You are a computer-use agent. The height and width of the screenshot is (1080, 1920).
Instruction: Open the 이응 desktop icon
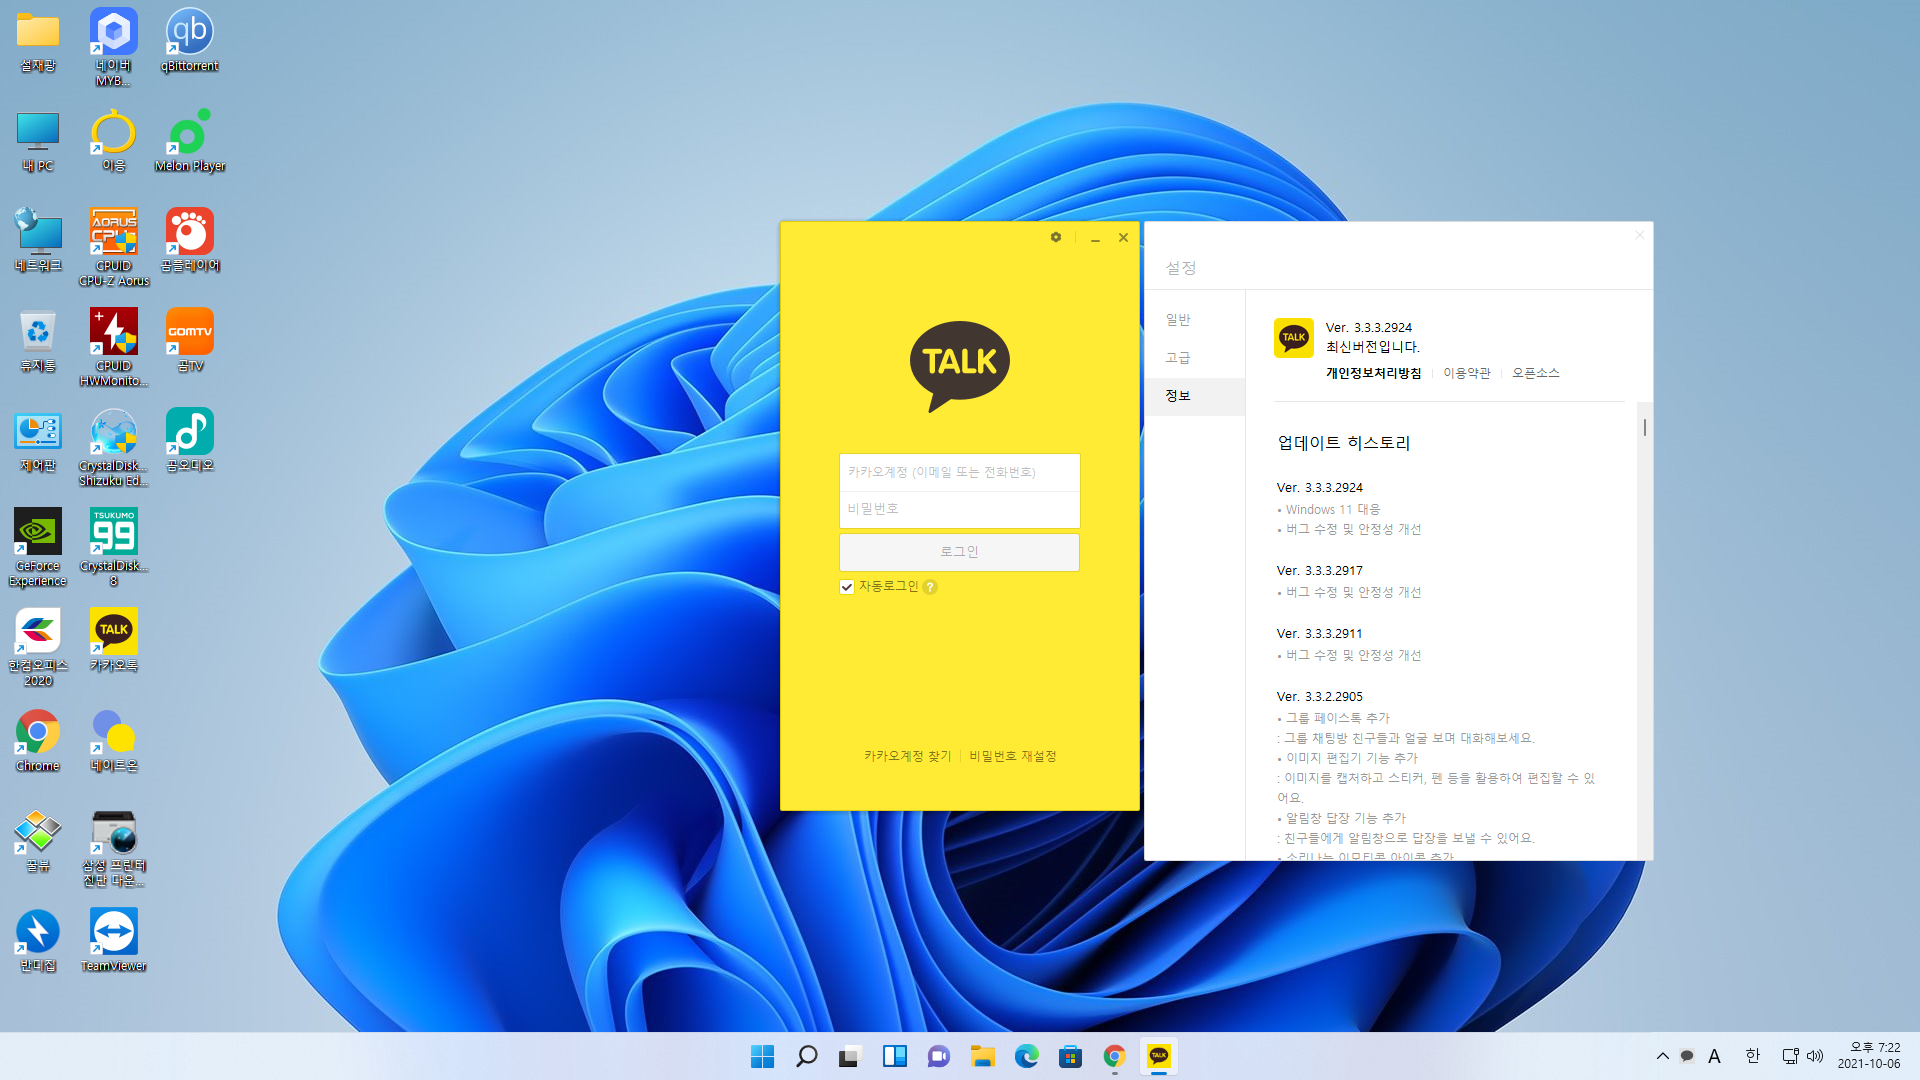pos(114,140)
